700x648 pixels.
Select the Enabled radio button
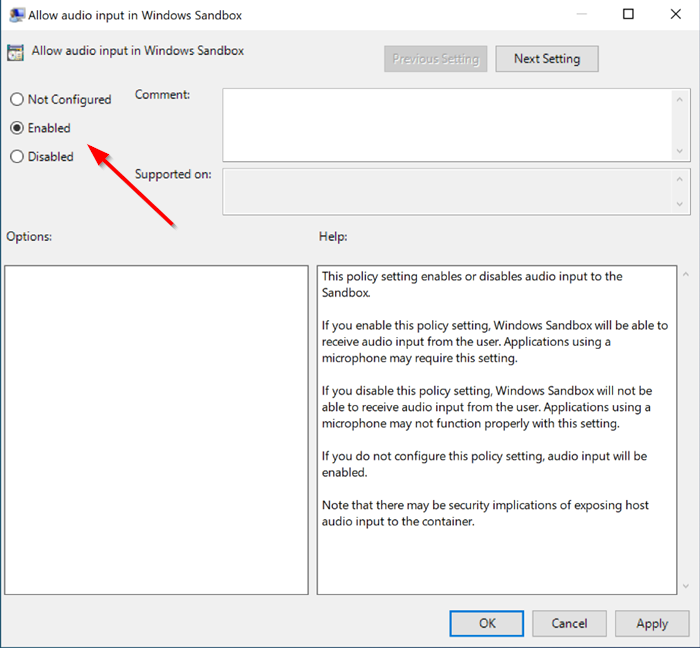coord(17,128)
